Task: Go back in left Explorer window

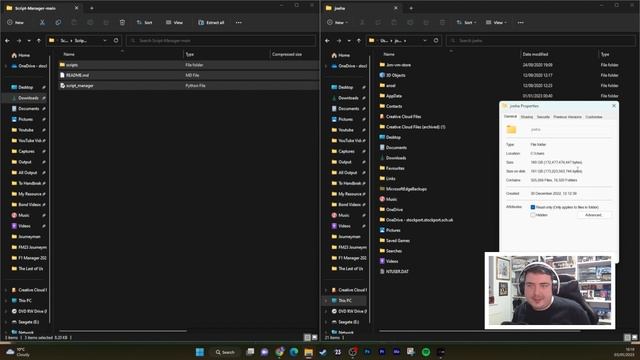Action: [x=7, y=40]
